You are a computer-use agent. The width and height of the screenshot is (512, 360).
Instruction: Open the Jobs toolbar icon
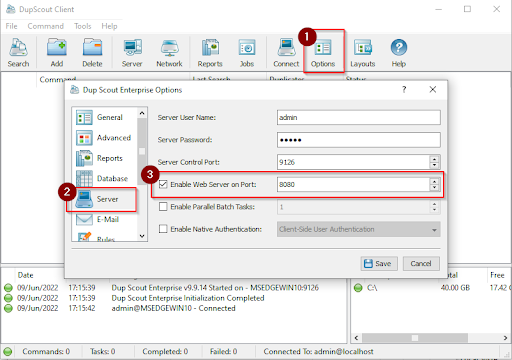[x=247, y=53]
